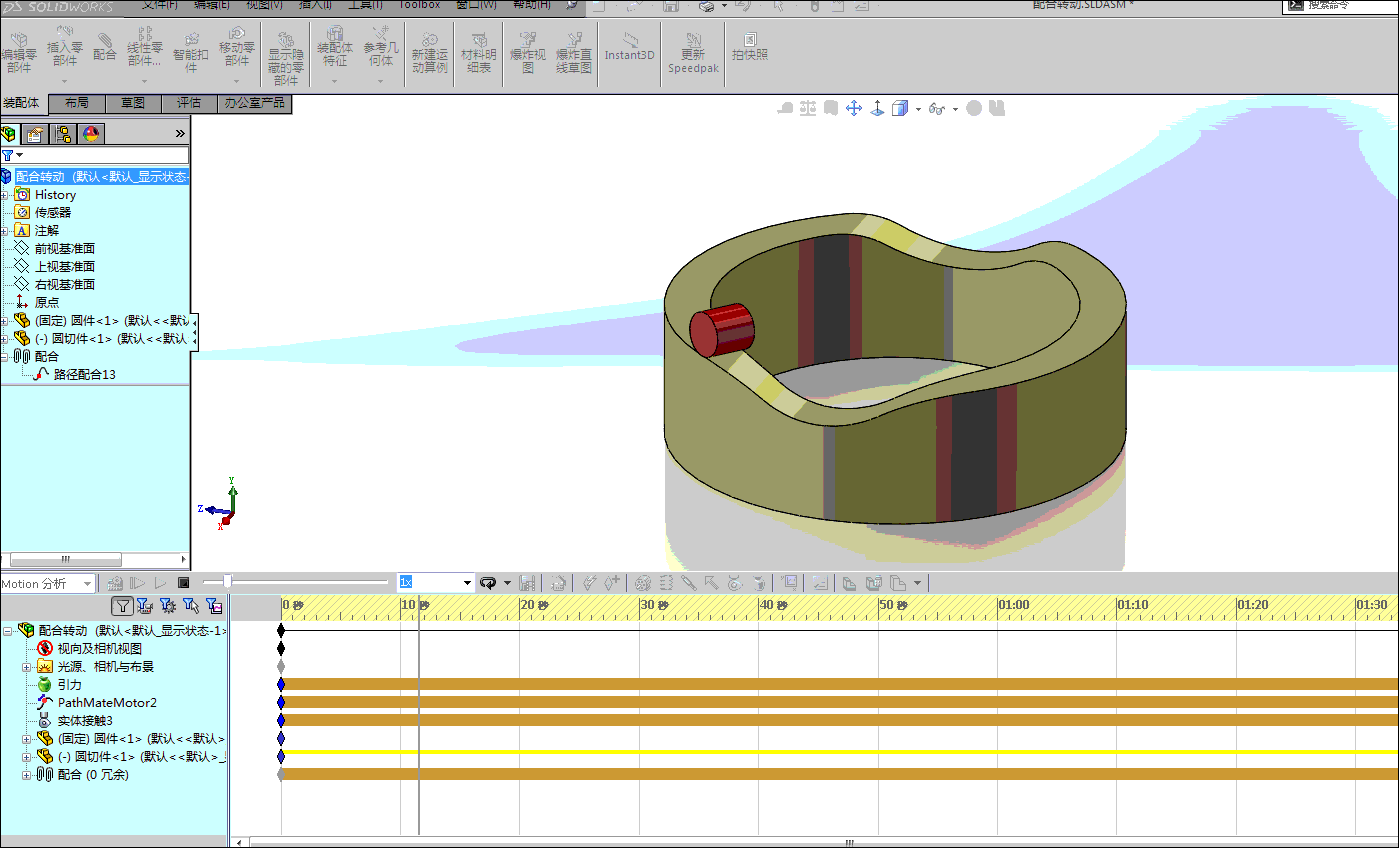Click the 引力 gravity apple icon
Screen dimensions: 1399x848
click(44, 685)
